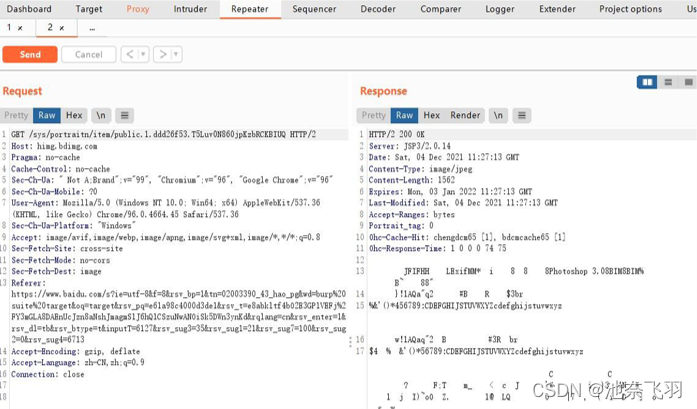Click the Accept-Encoding: gzip, deflate line
This screenshot has height=409, width=697.
pyautogui.click(x=76, y=351)
